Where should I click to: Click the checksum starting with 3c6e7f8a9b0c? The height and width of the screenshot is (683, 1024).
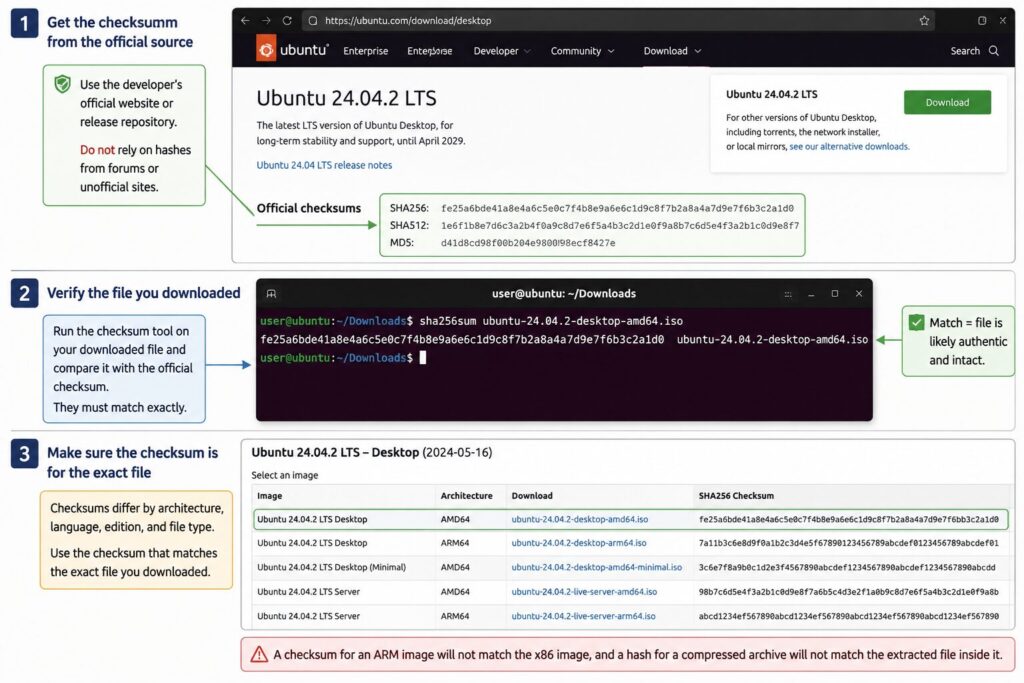pos(847,567)
